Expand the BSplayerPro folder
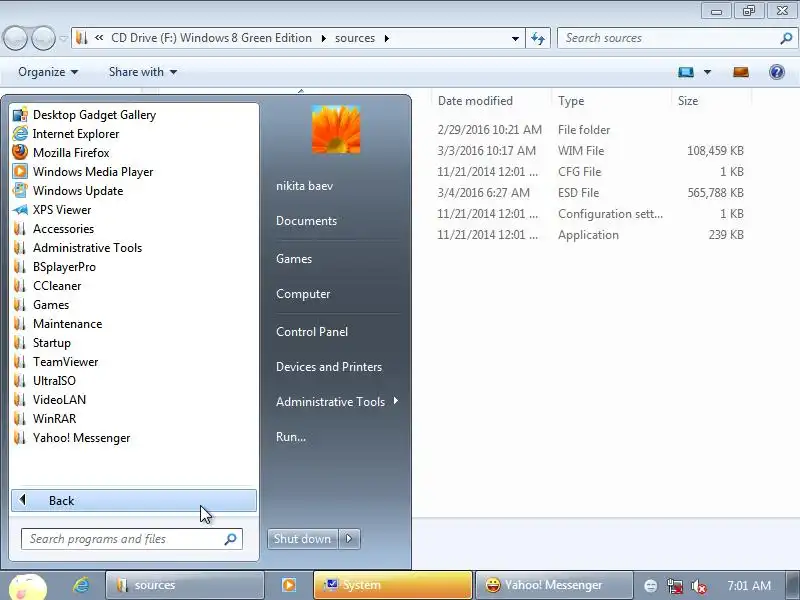Image resolution: width=800 pixels, height=600 pixels. (x=64, y=267)
